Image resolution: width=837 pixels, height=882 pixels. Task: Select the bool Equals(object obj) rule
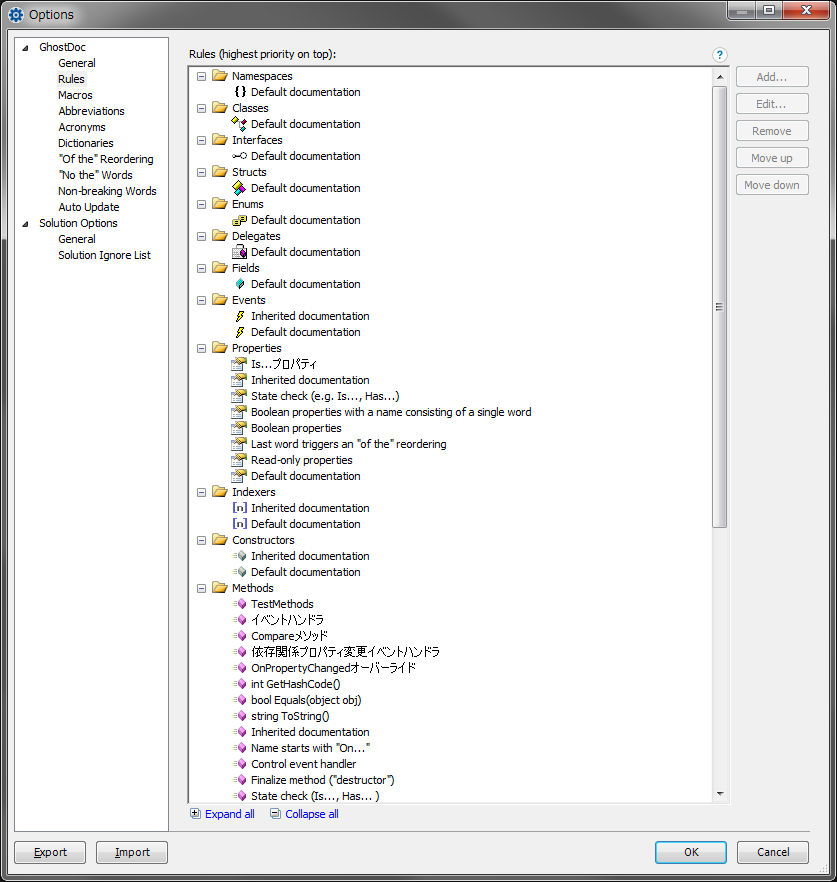click(306, 700)
